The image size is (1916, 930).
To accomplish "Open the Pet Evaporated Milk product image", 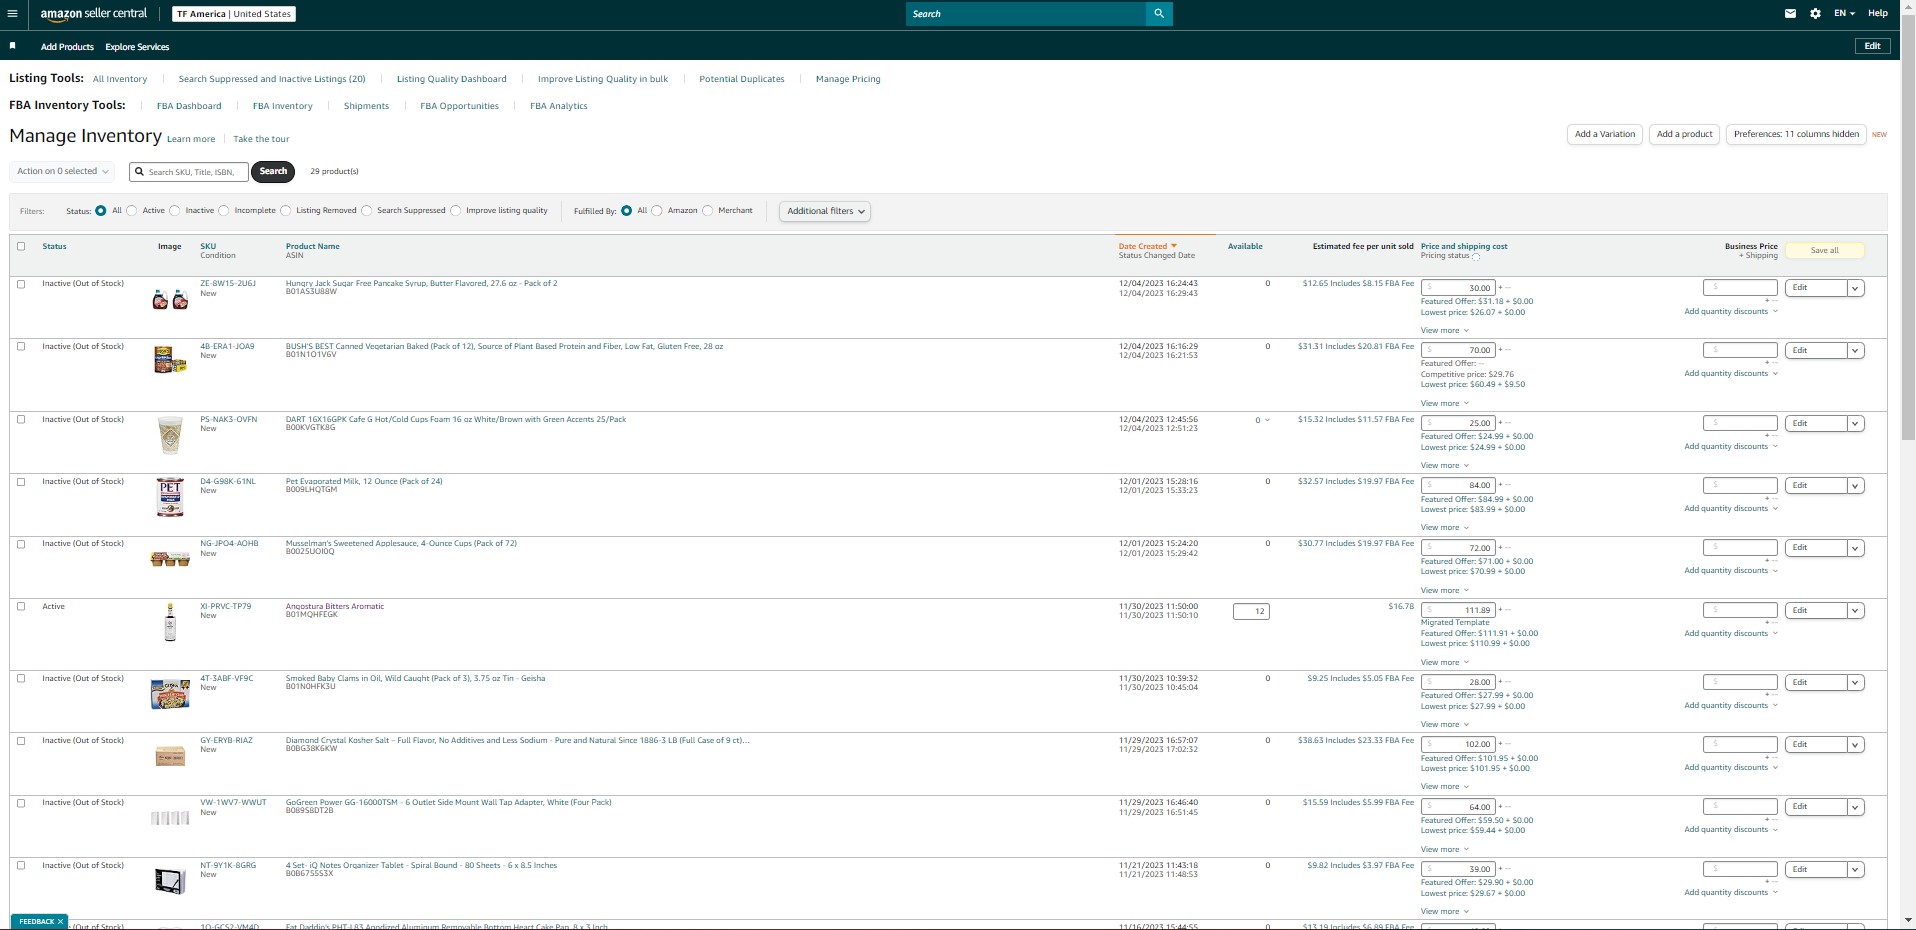I will (x=170, y=497).
